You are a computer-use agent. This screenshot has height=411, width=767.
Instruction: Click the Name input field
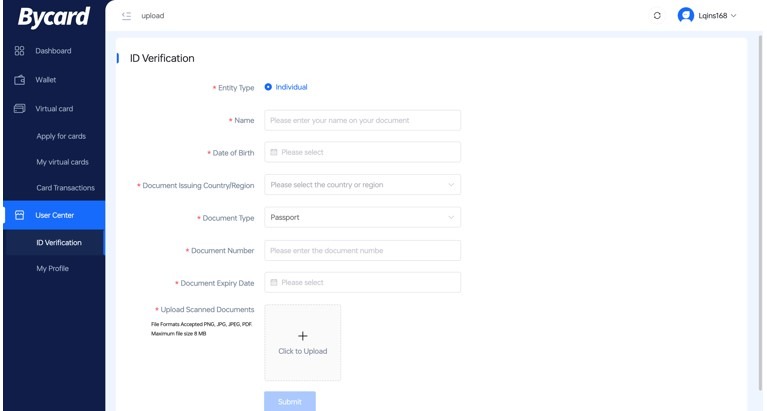pyautogui.click(x=362, y=120)
